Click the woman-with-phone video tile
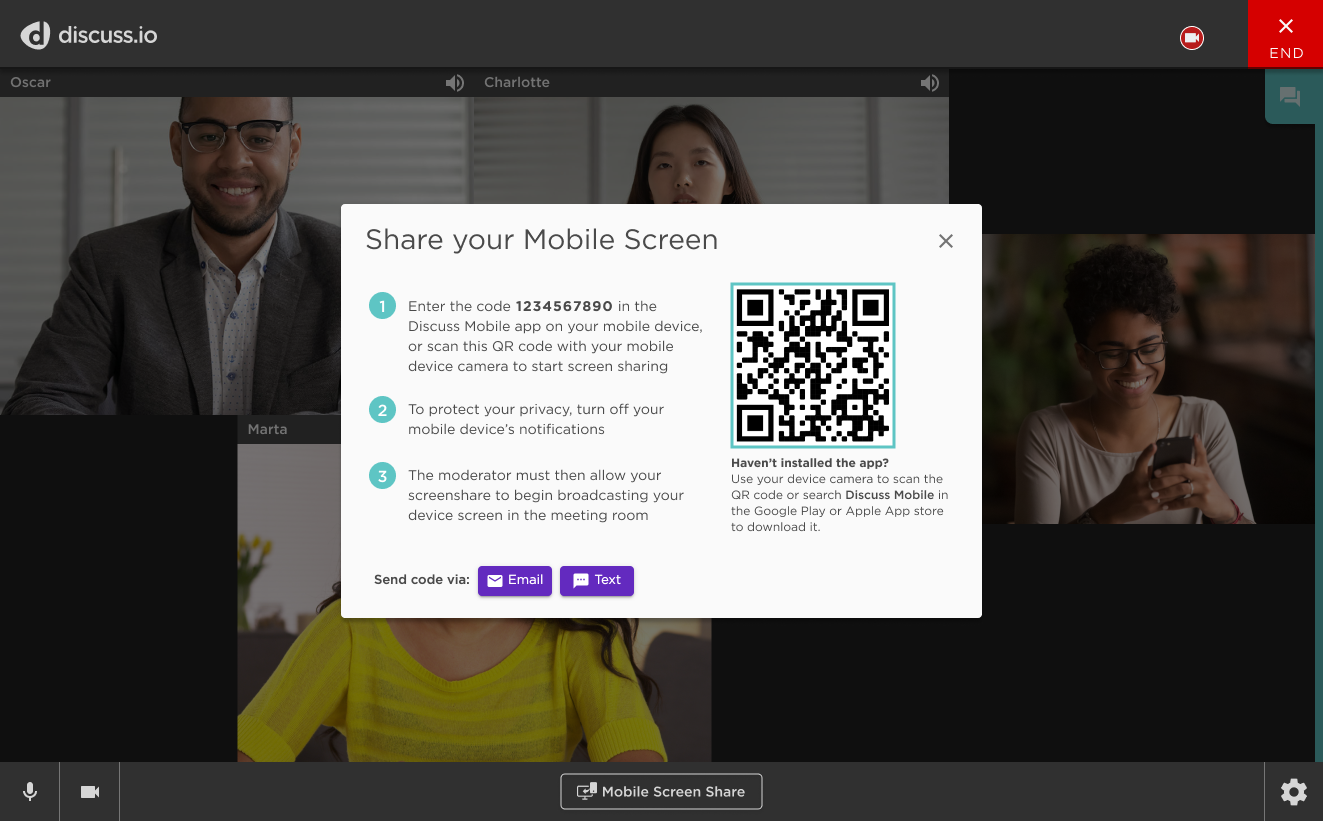Screen dimensions: 1323x821 (x=1149, y=379)
